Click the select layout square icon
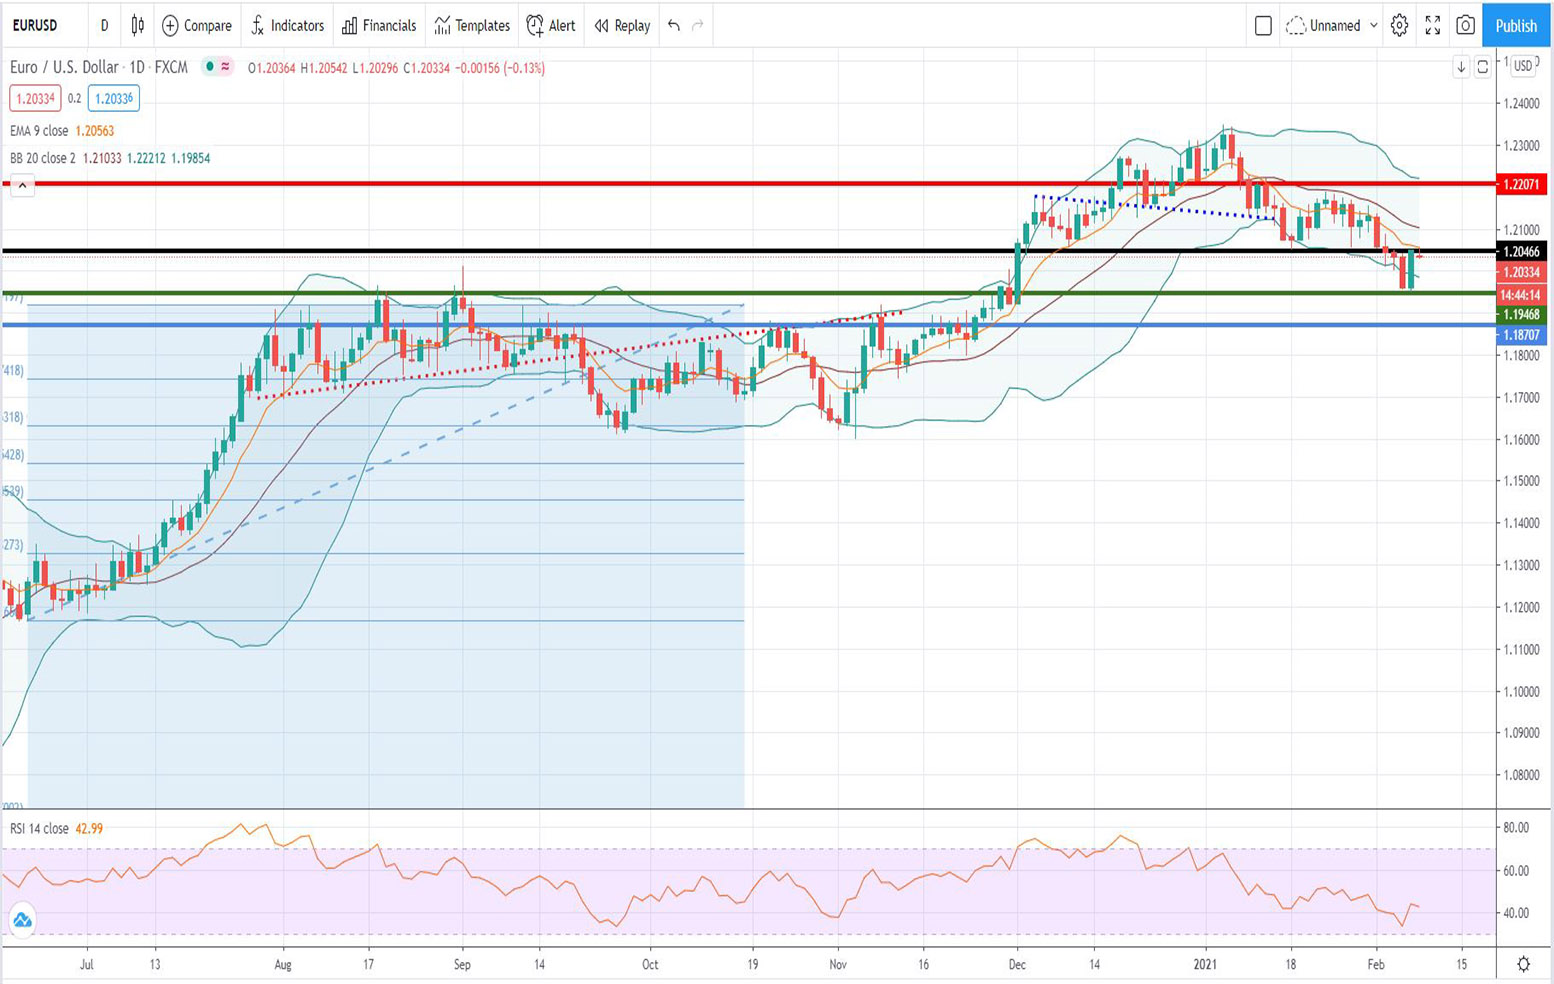Image resolution: width=1554 pixels, height=984 pixels. click(x=1263, y=25)
